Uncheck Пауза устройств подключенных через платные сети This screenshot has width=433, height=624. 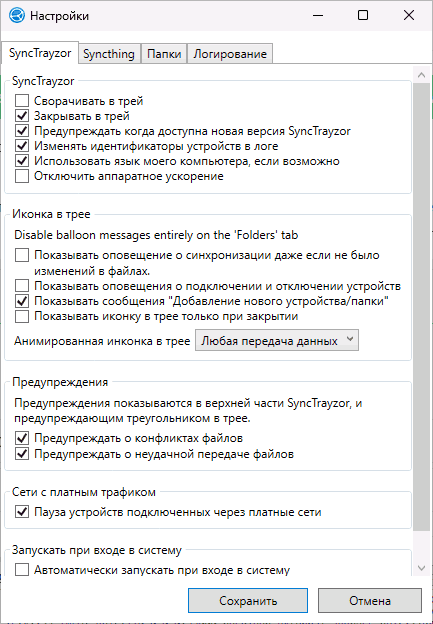click(22, 512)
